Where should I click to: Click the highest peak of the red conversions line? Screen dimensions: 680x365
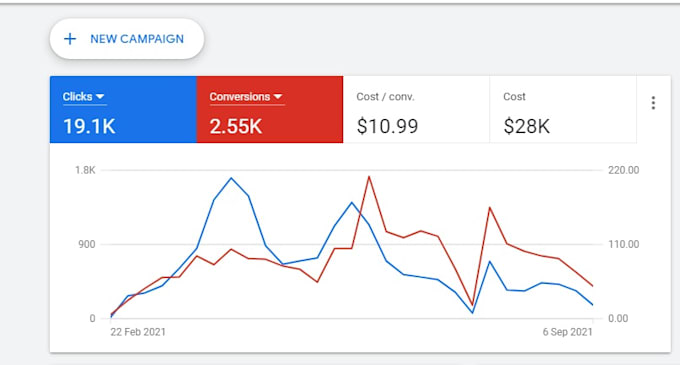pyautogui.click(x=369, y=177)
